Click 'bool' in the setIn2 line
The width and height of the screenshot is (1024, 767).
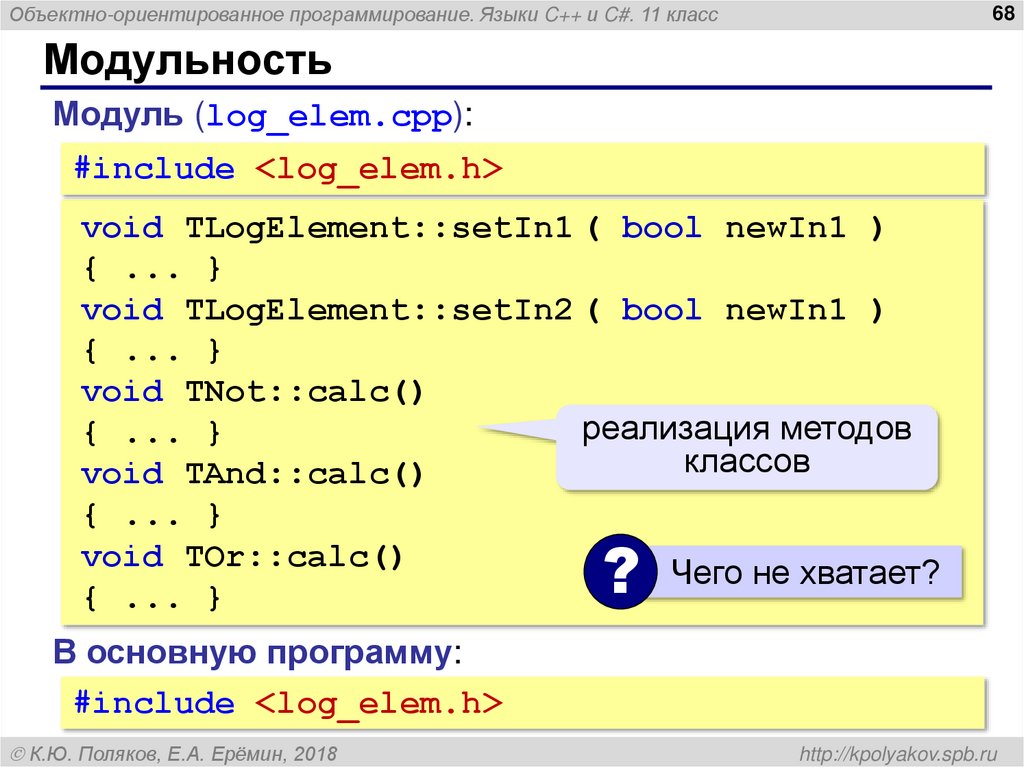coord(661,310)
